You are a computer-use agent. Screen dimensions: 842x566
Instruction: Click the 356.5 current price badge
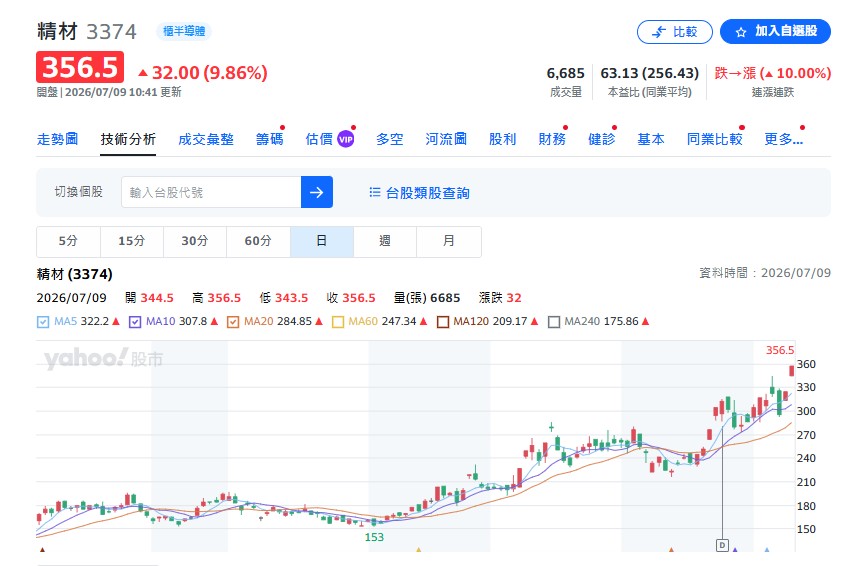click(80, 68)
